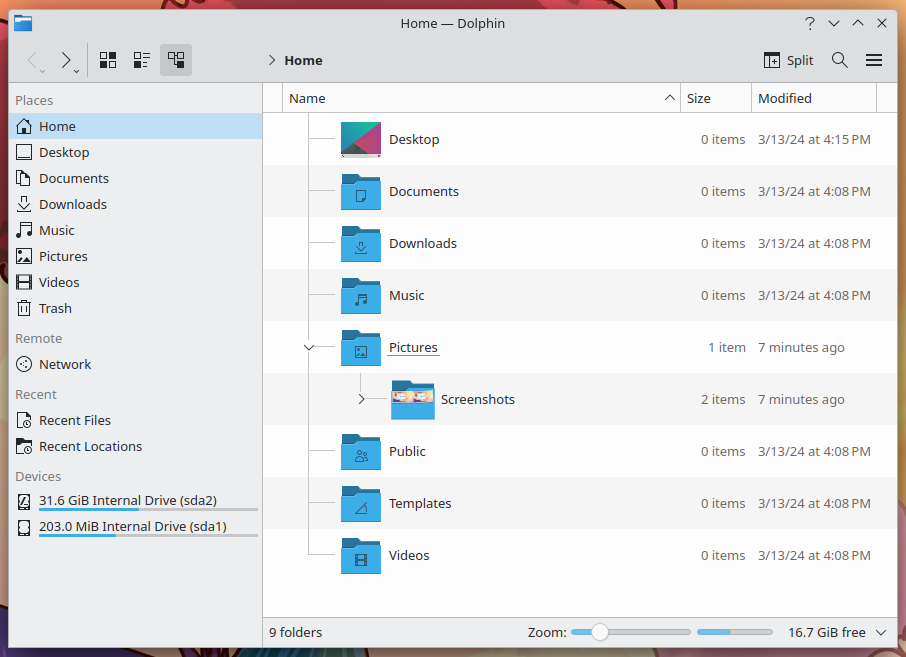Click the Screenshots folder thumbnail icon
Viewport: 906px width, 657px height.
413,399
